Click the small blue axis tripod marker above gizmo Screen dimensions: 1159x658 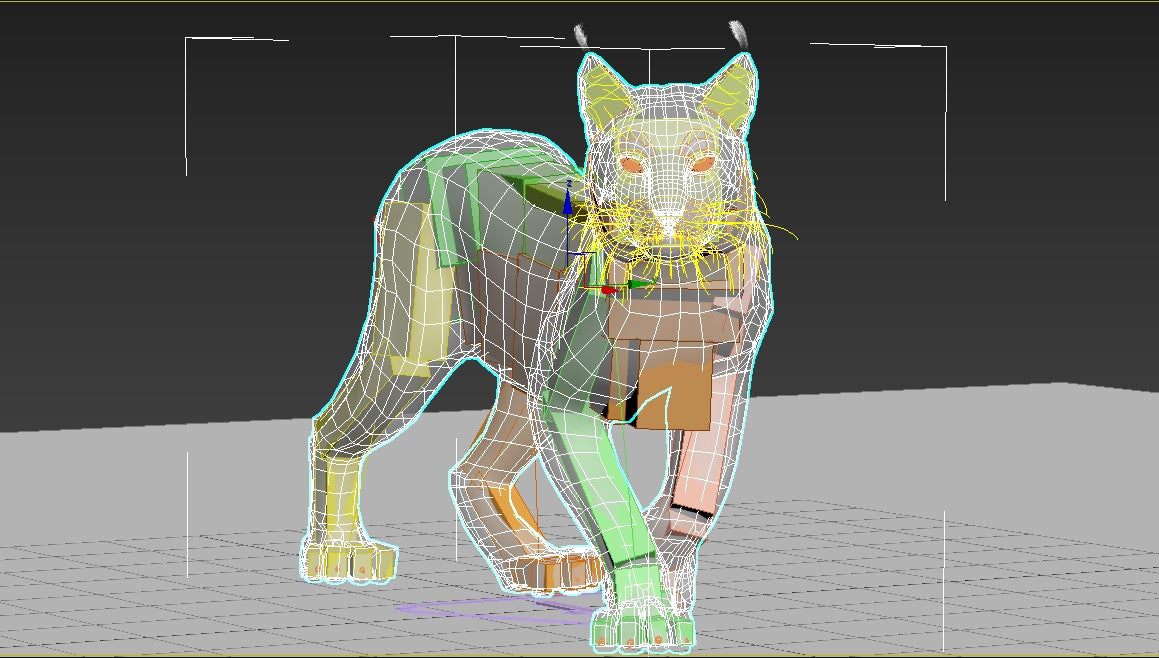click(569, 183)
